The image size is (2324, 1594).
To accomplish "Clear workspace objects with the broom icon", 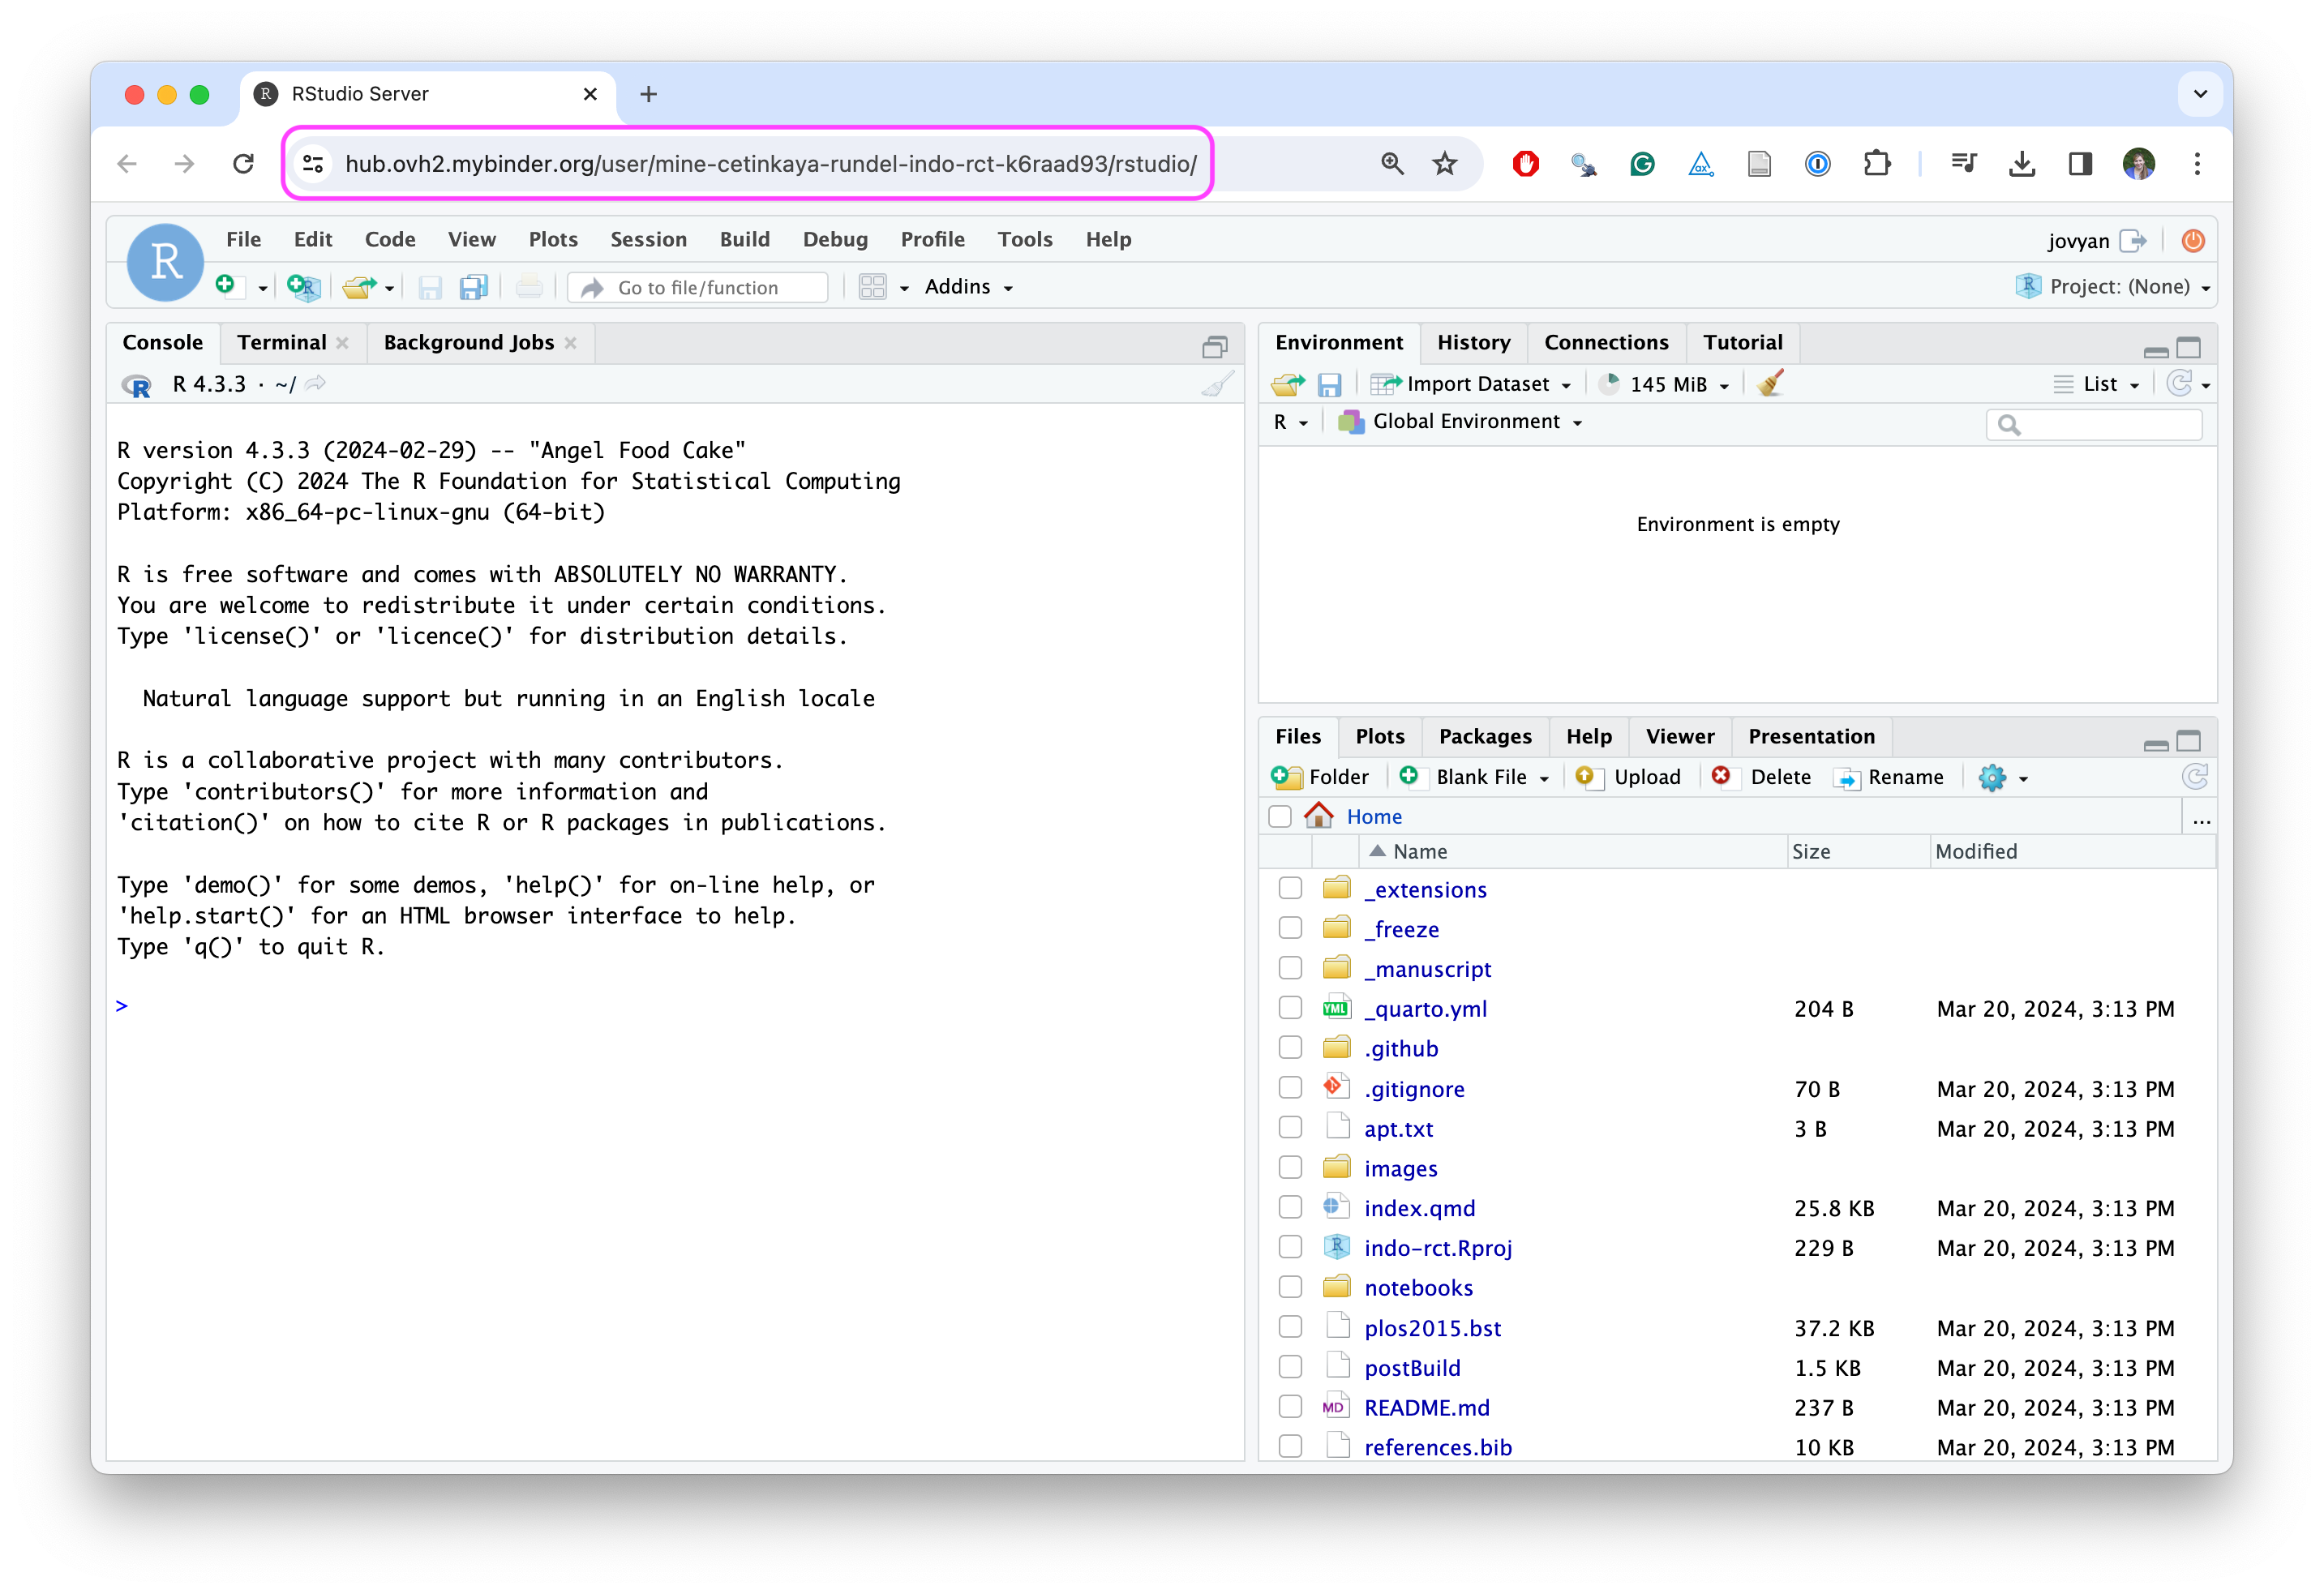I will click(1769, 384).
